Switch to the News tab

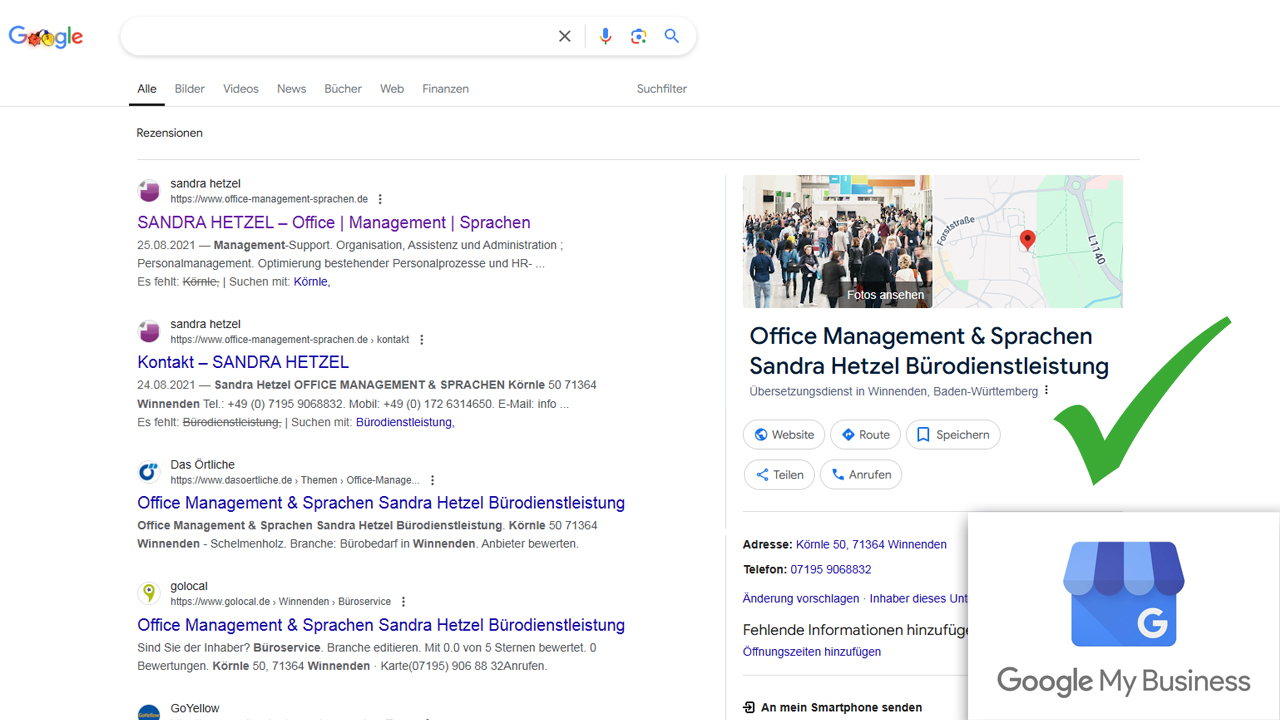(291, 89)
